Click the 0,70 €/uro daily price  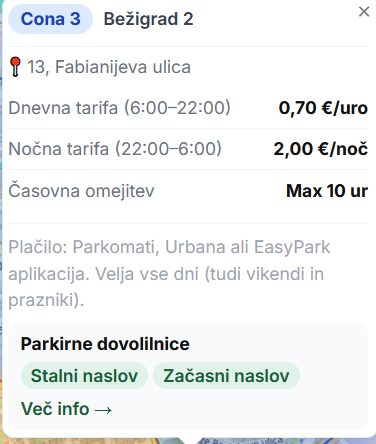pyautogui.click(x=323, y=108)
